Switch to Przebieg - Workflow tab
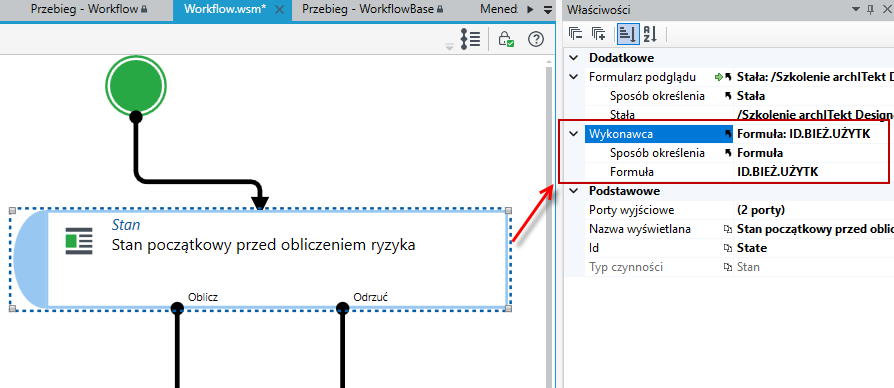894x388 pixels. pos(90,10)
